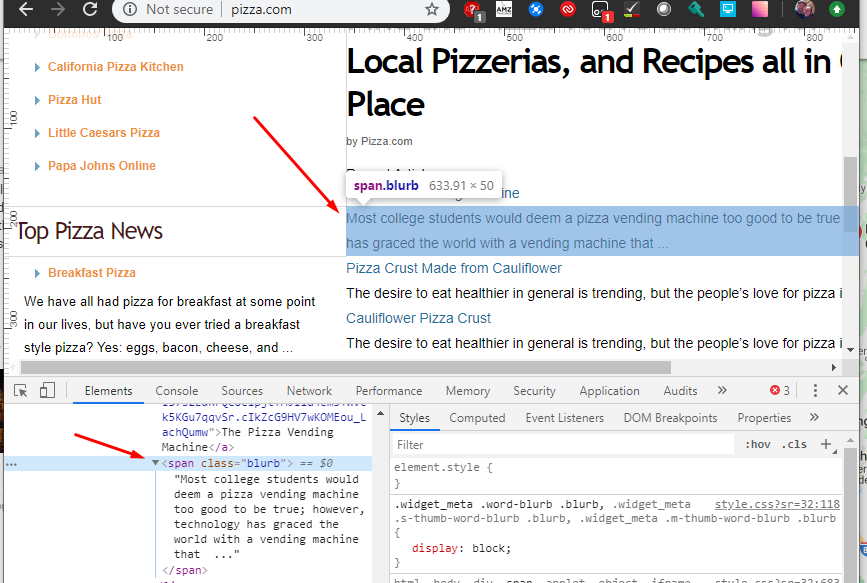The image size is (867, 583).
Task: Open the blue circular extension icon
Action: (535, 9)
